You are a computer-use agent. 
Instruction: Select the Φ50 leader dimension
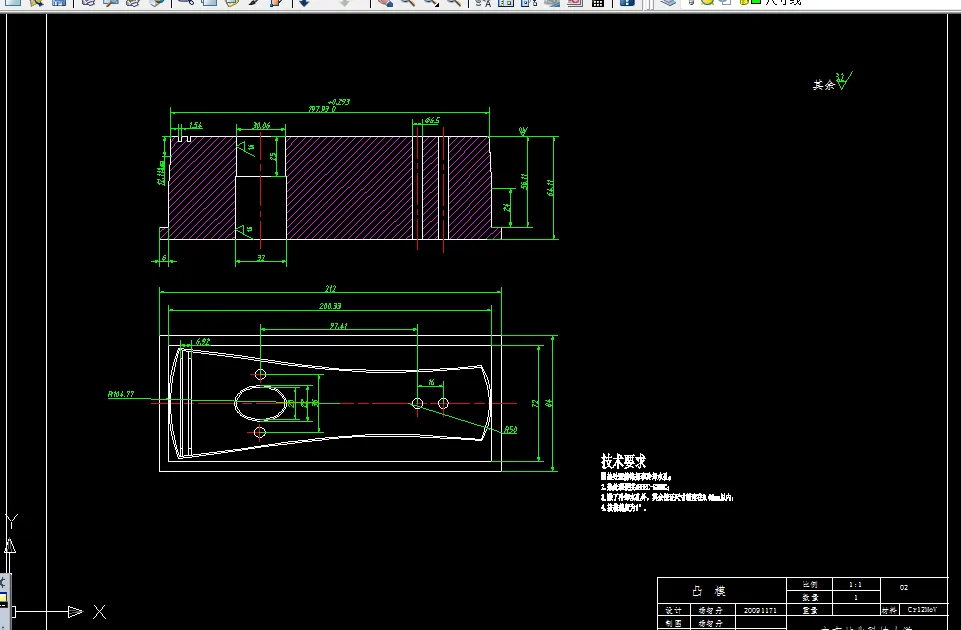click(511, 430)
